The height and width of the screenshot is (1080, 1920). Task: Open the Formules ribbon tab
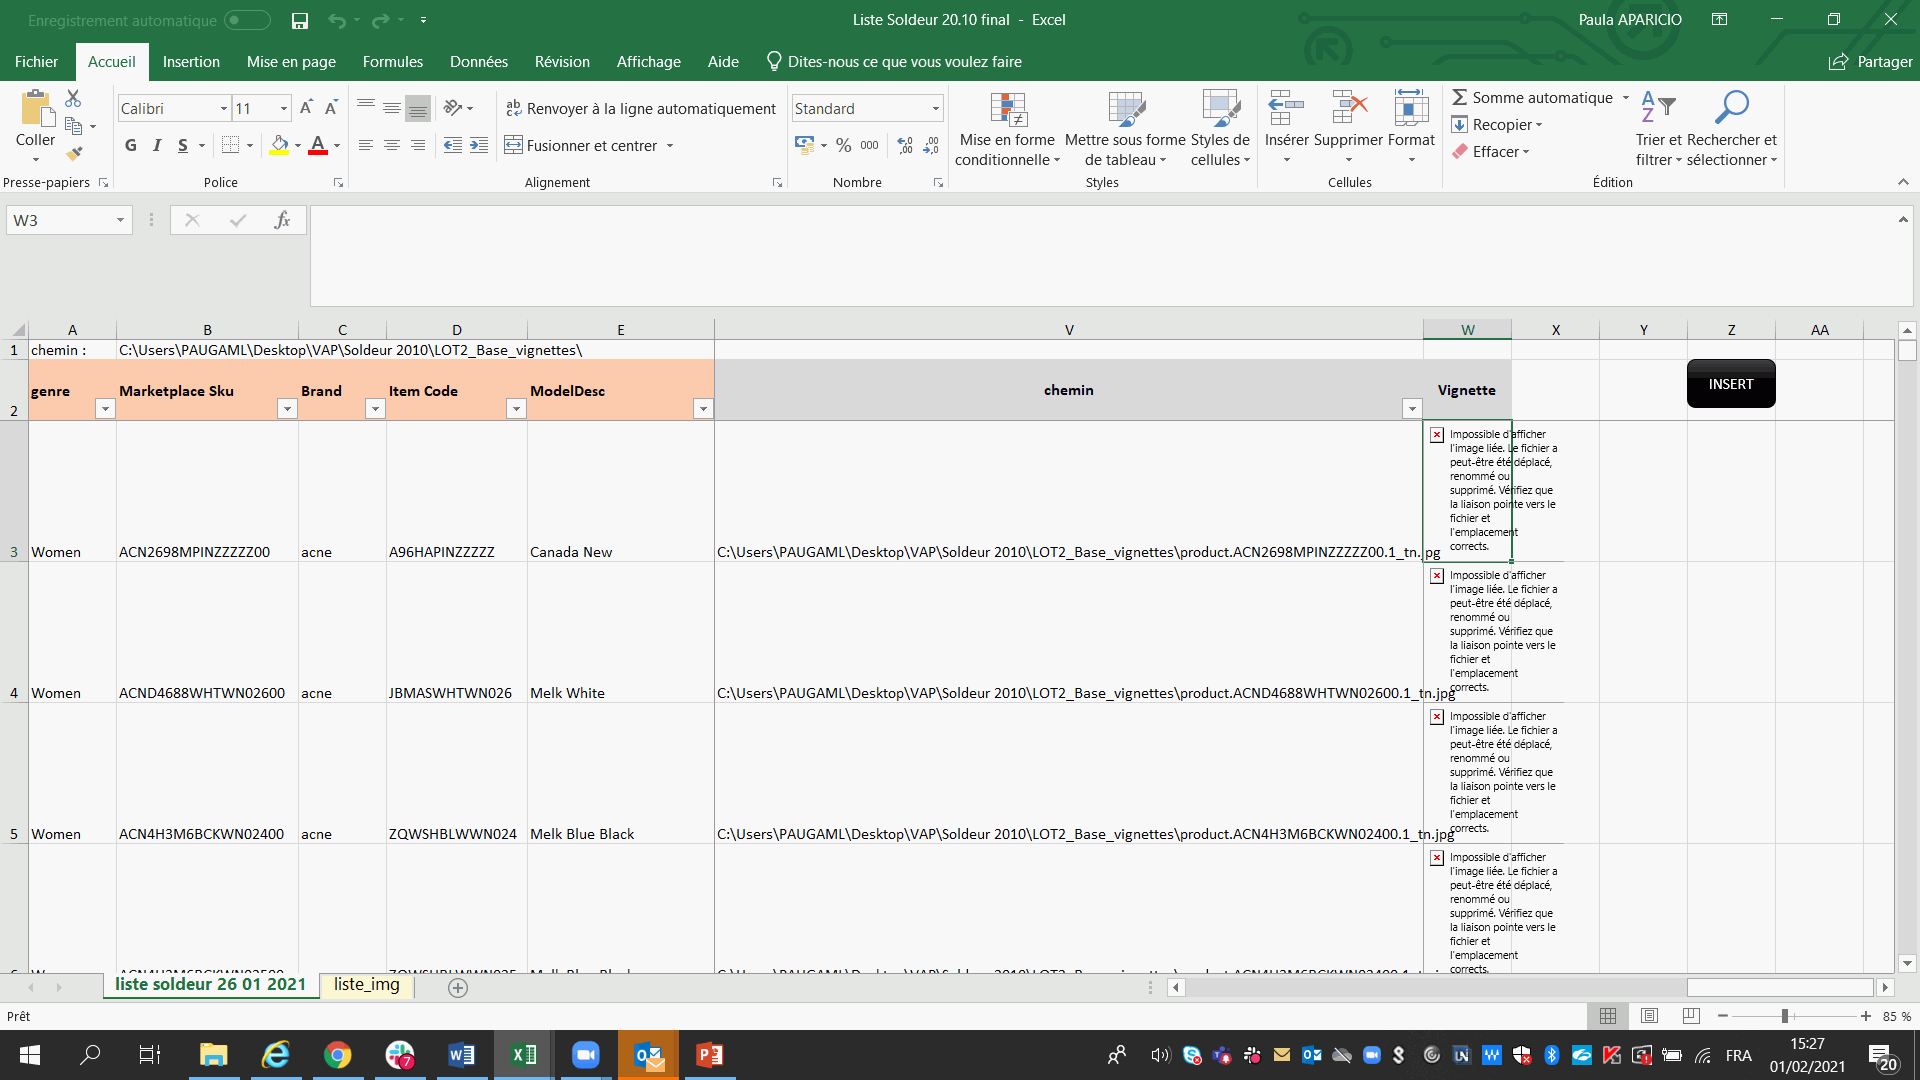[x=392, y=62]
